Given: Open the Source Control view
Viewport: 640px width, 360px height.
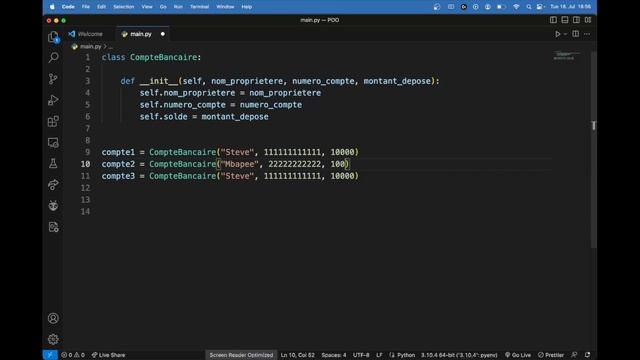Looking at the screenshot, I should (53, 79).
